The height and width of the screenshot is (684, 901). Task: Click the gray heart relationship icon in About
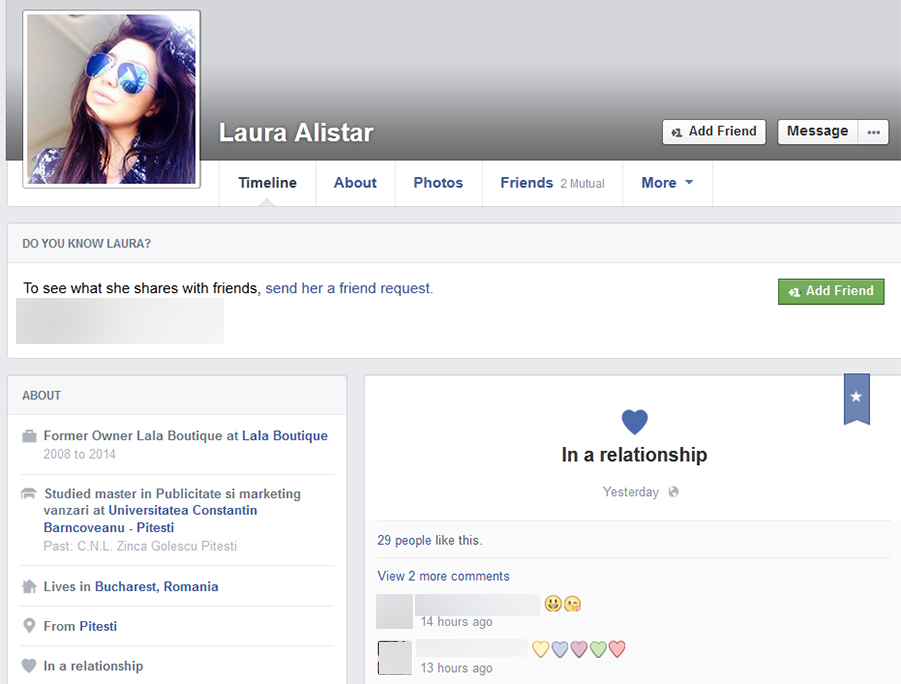click(x=29, y=666)
